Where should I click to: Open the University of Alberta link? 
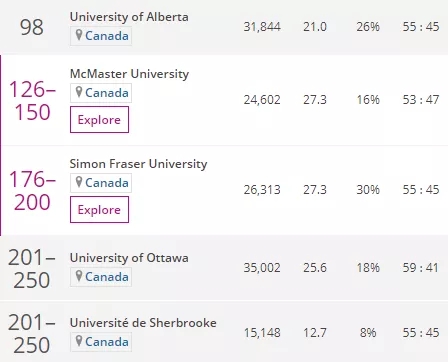click(x=129, y=17)
